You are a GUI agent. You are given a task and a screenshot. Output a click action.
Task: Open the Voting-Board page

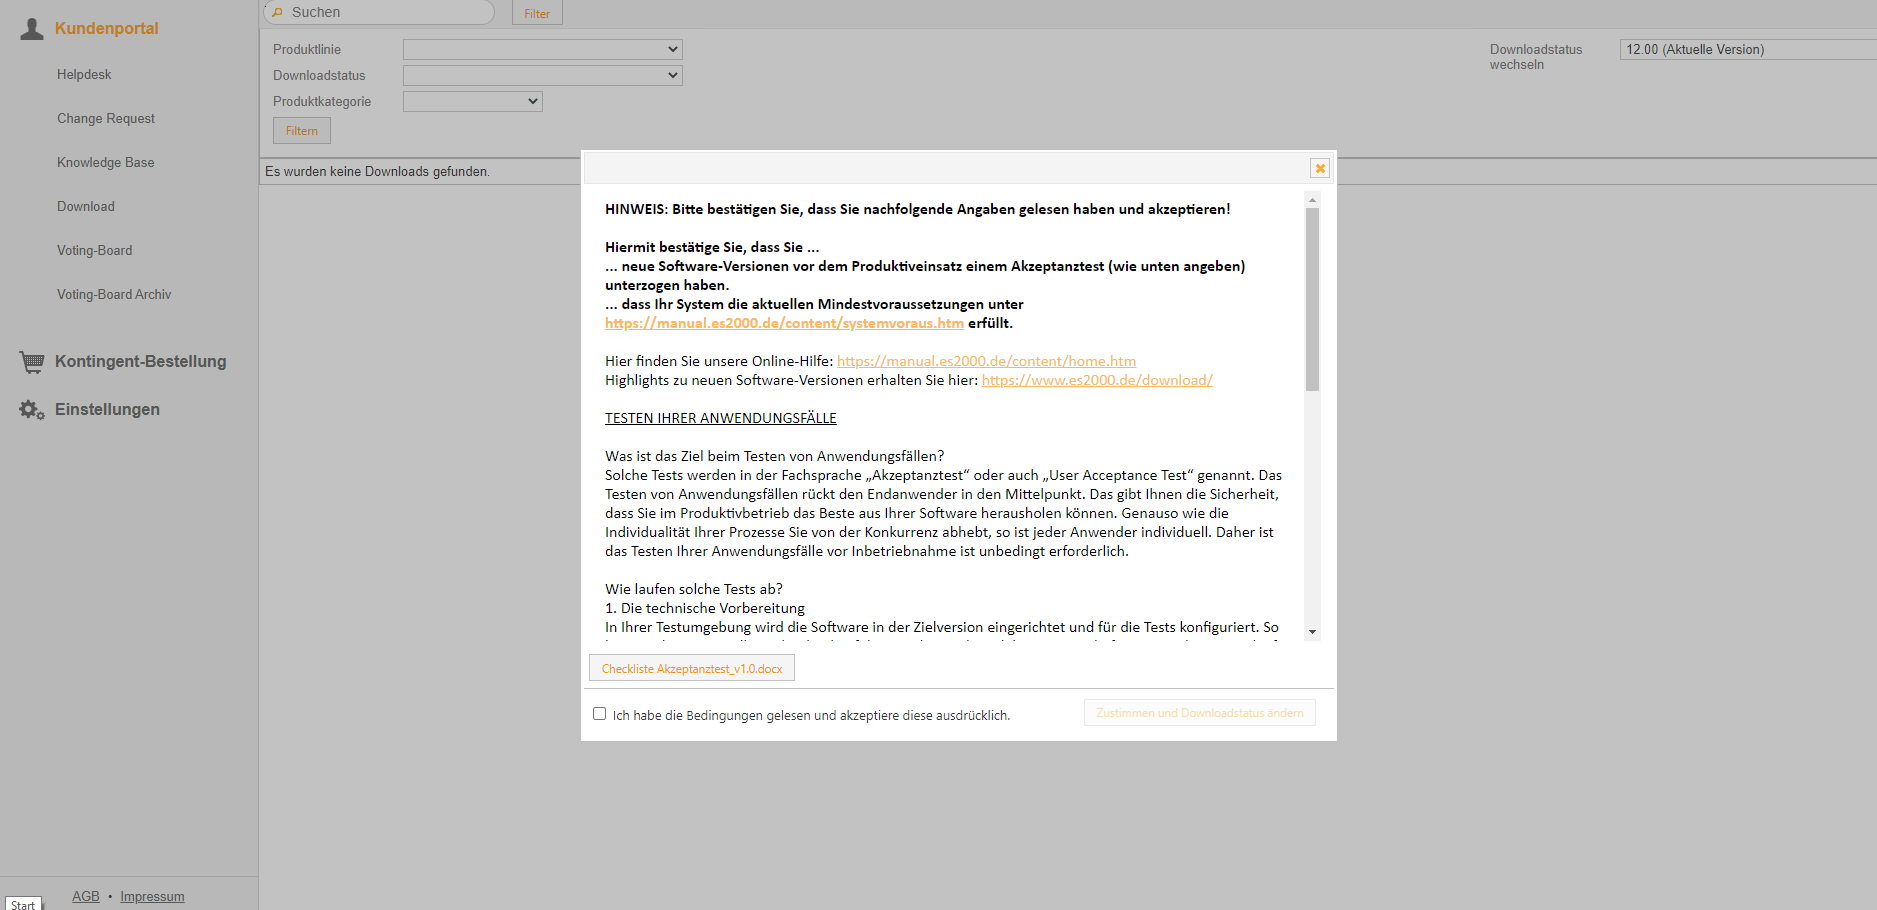tap(95, 251)
